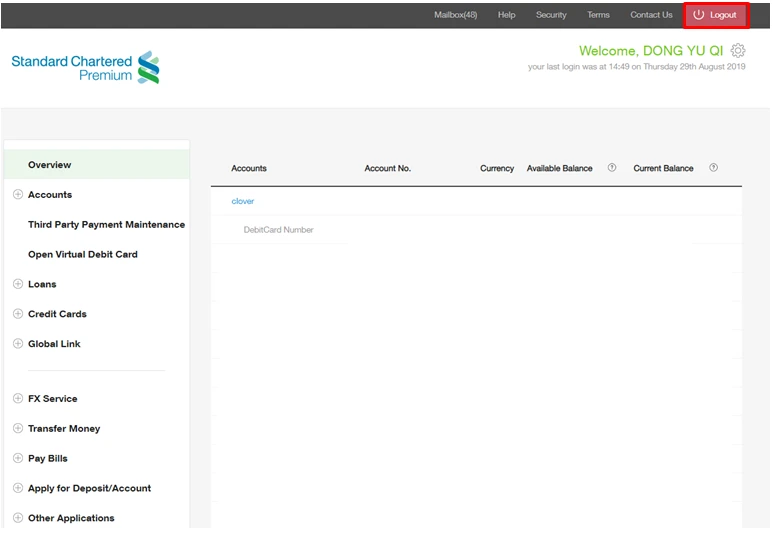Click the DebitCard Number text
Image resolution: width=772 pixels, height=540 pixels.
[278, 230]
